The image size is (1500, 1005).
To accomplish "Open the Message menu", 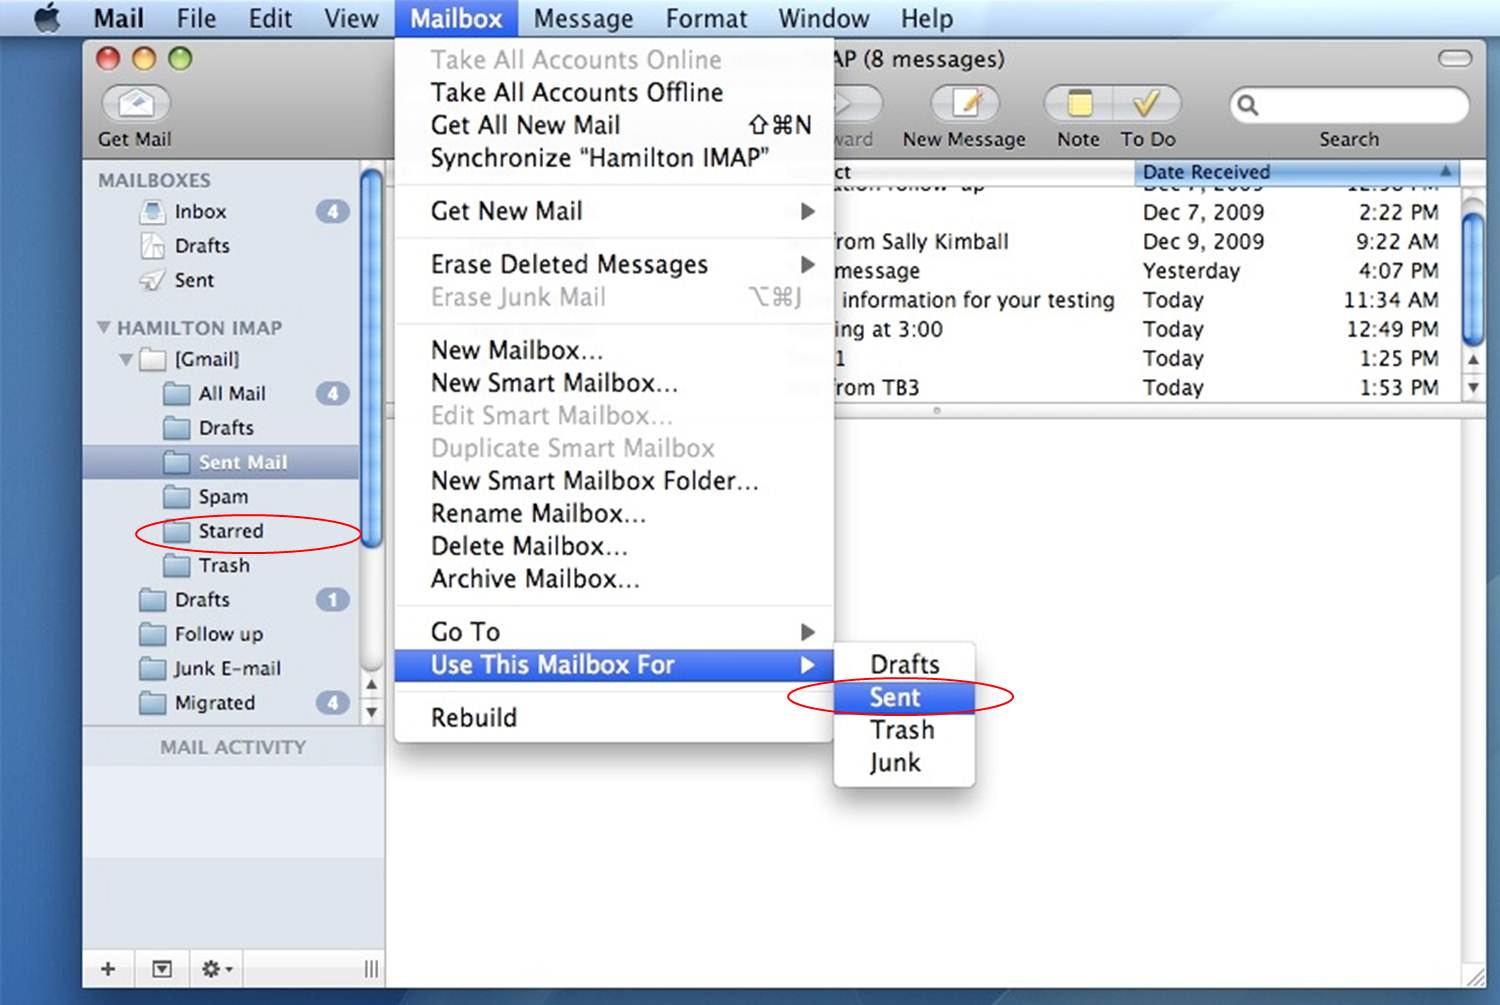I will coord(583,18).
